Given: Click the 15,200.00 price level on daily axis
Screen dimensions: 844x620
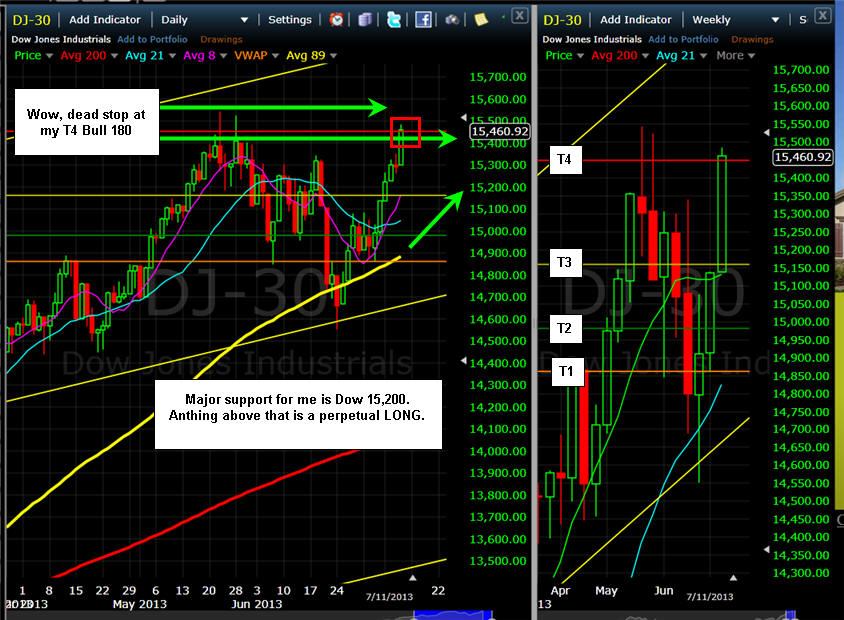Looking at the screenshot, I should [498, 187].
